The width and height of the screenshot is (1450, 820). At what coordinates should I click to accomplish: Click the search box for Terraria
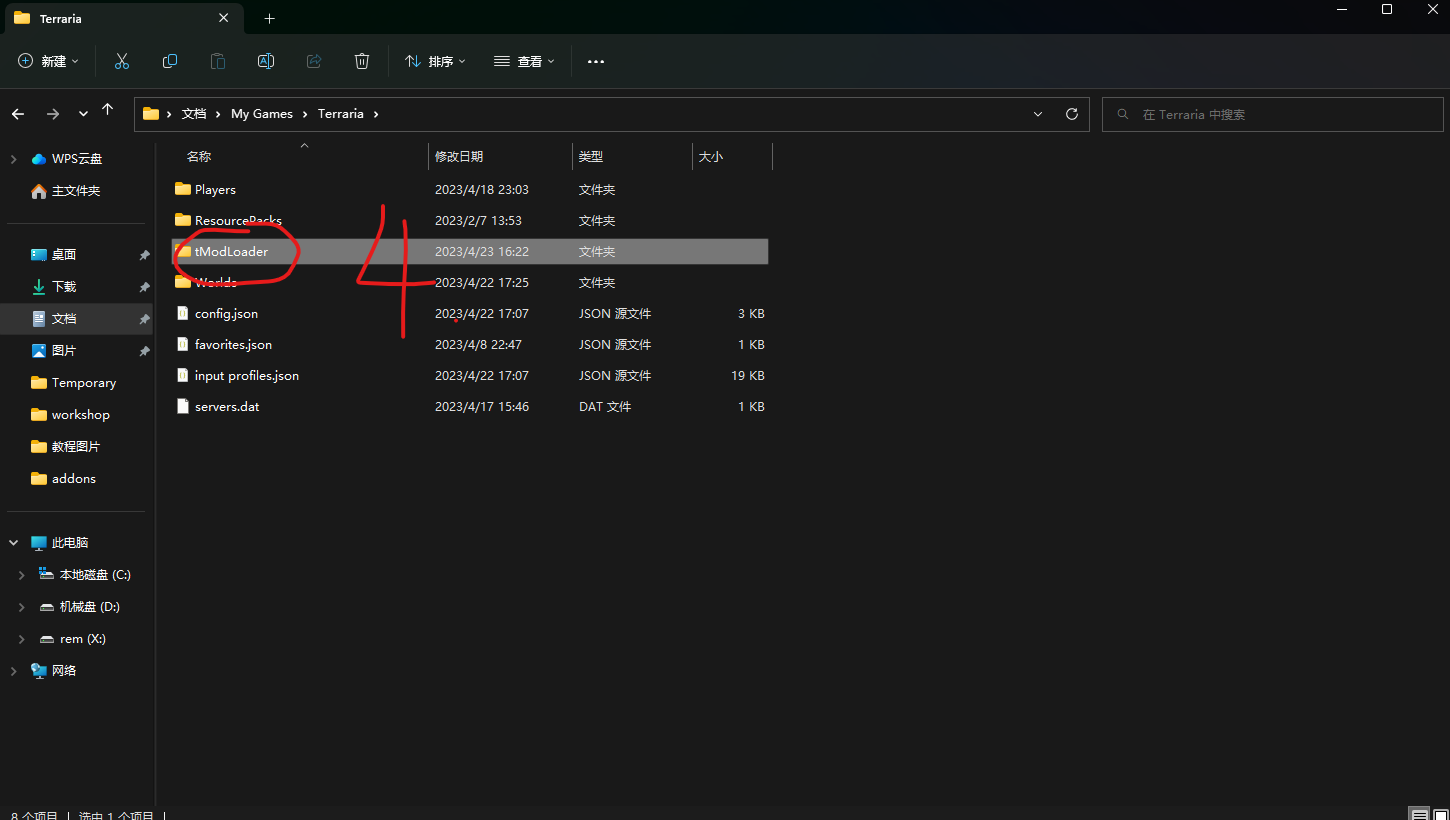pyautogui.click(x=1273, y=114)
